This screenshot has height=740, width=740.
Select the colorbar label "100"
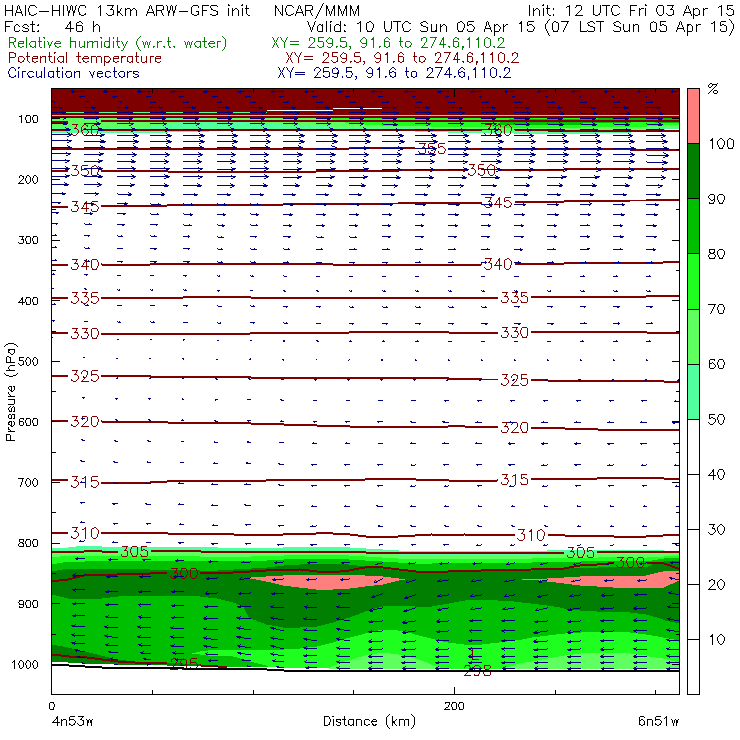pos(721,143)
